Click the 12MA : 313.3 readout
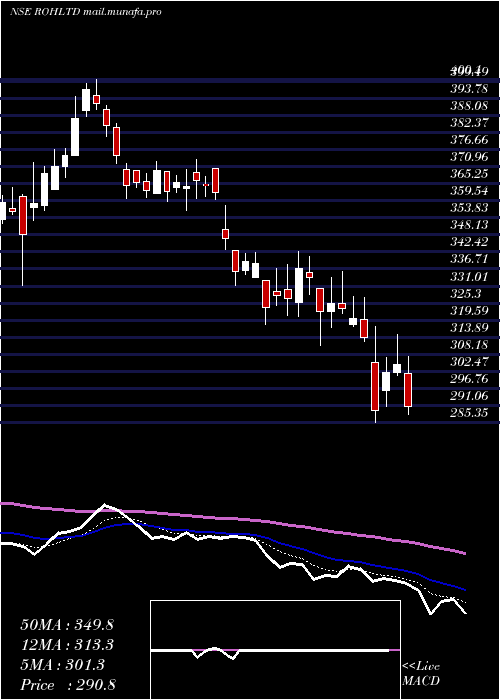Image resolution: width=500 pixels, height=700 pixels. coord(67,645)
